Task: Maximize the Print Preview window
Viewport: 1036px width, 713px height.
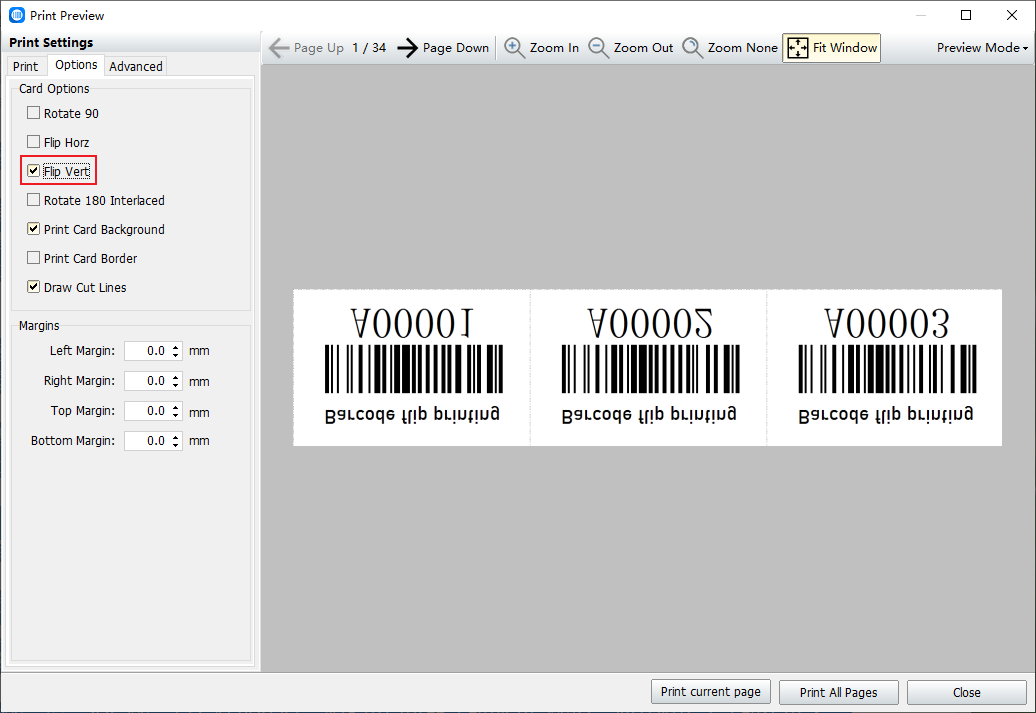Action: coord(966,15)
